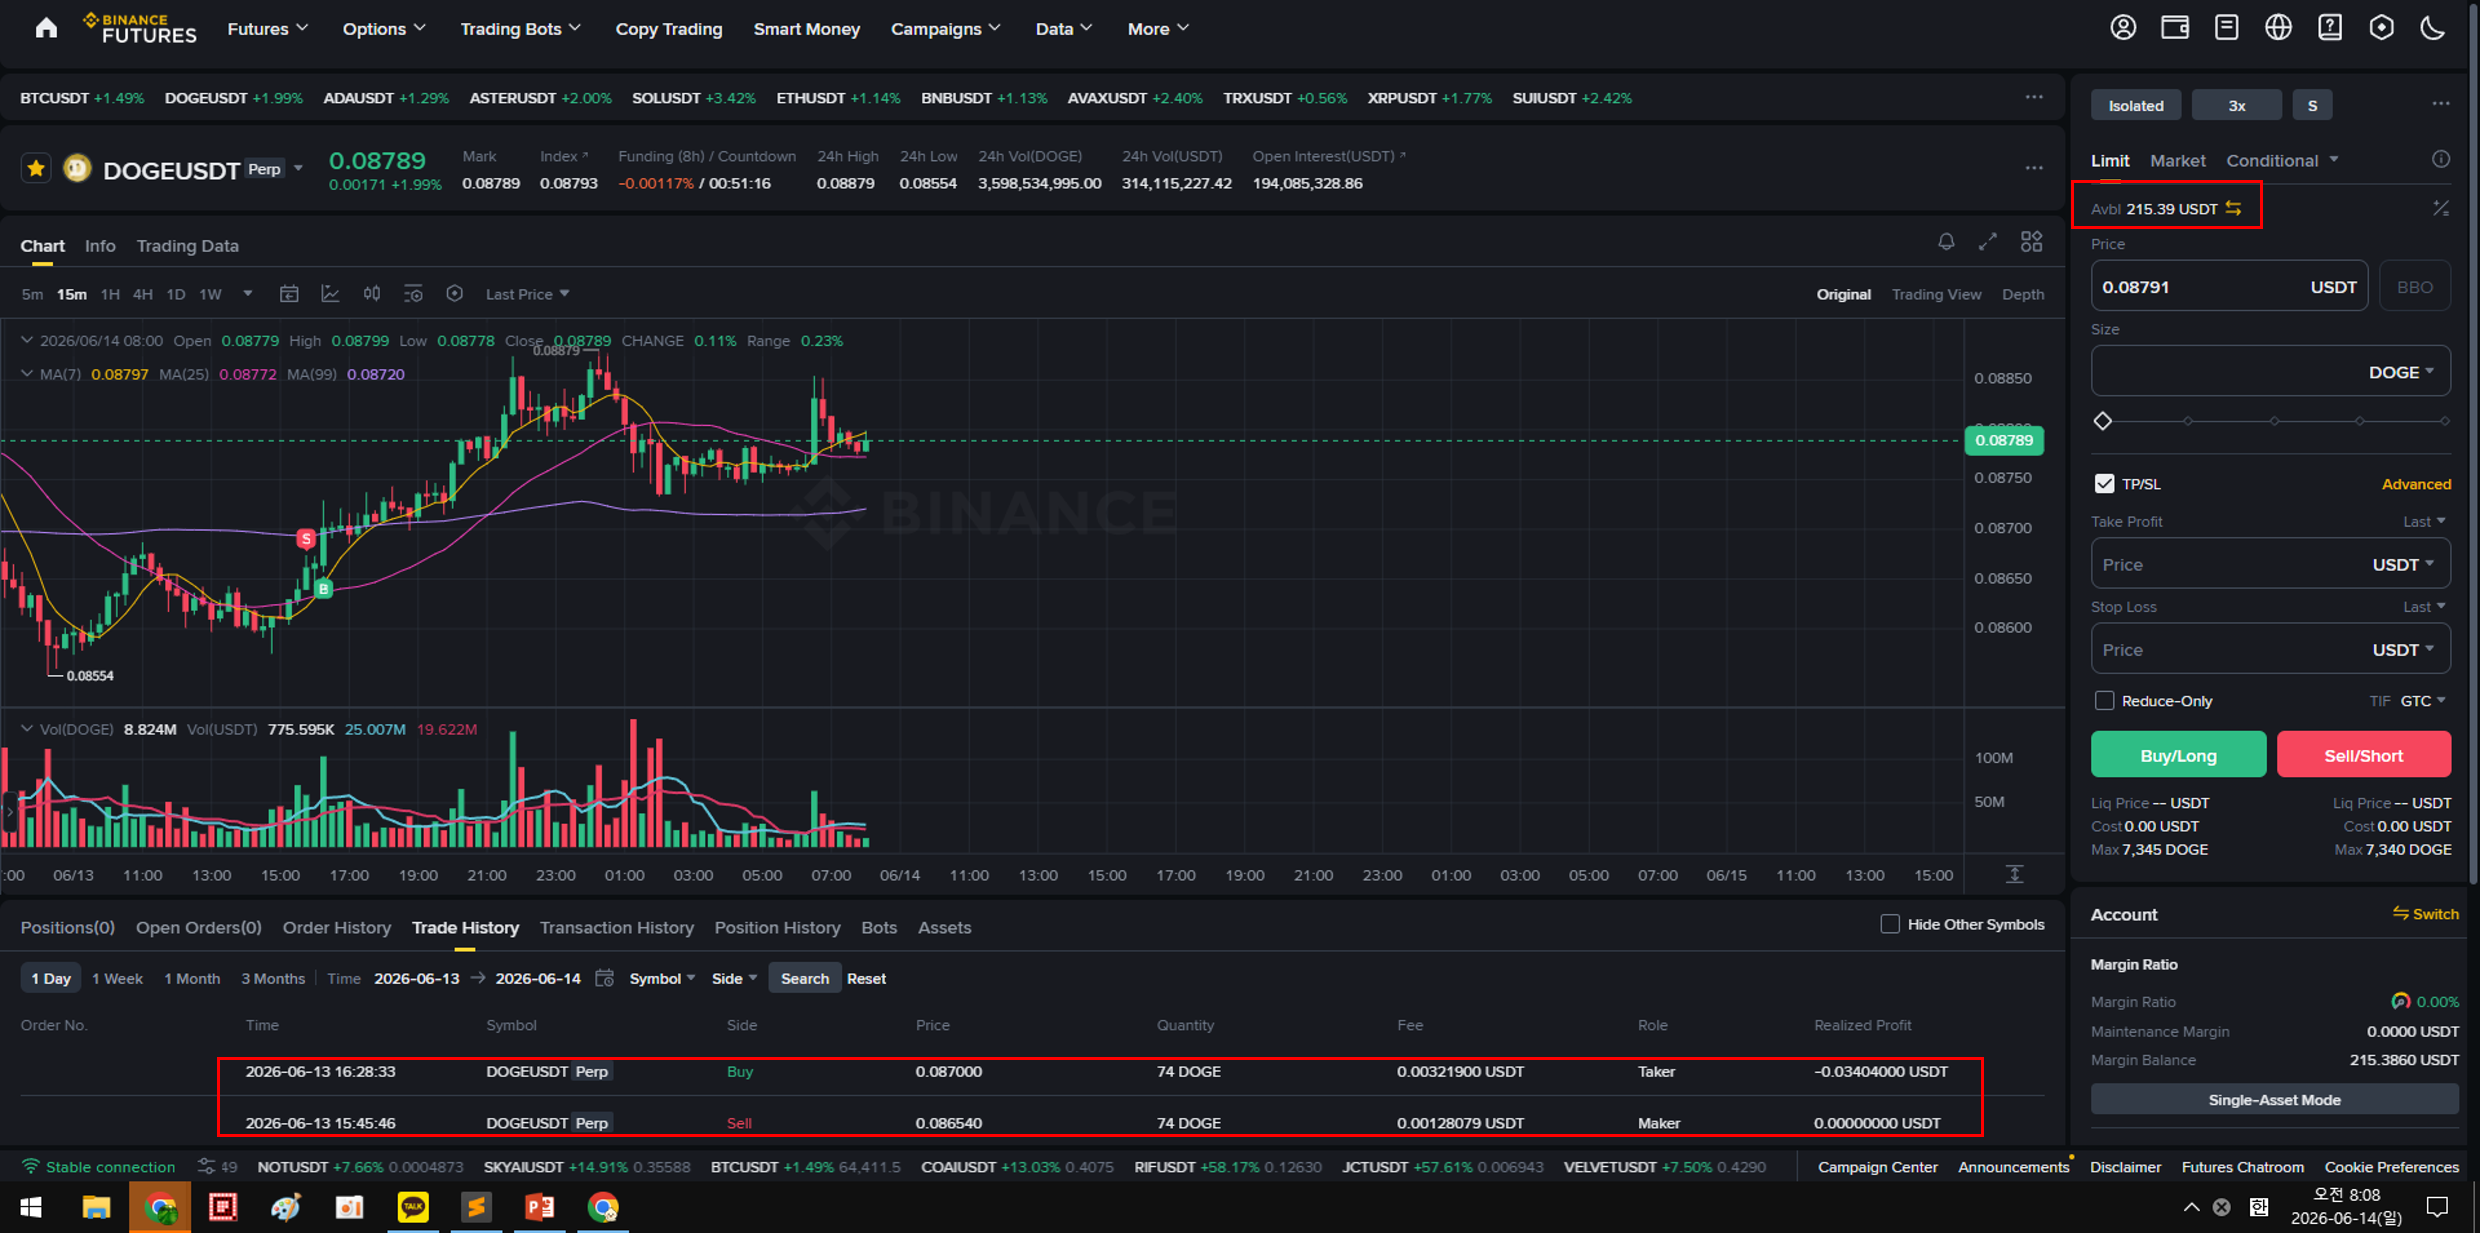This screenshot has width=2480, height=1233.
Task: Select the 5m chart interval
Action: [32, 294]
